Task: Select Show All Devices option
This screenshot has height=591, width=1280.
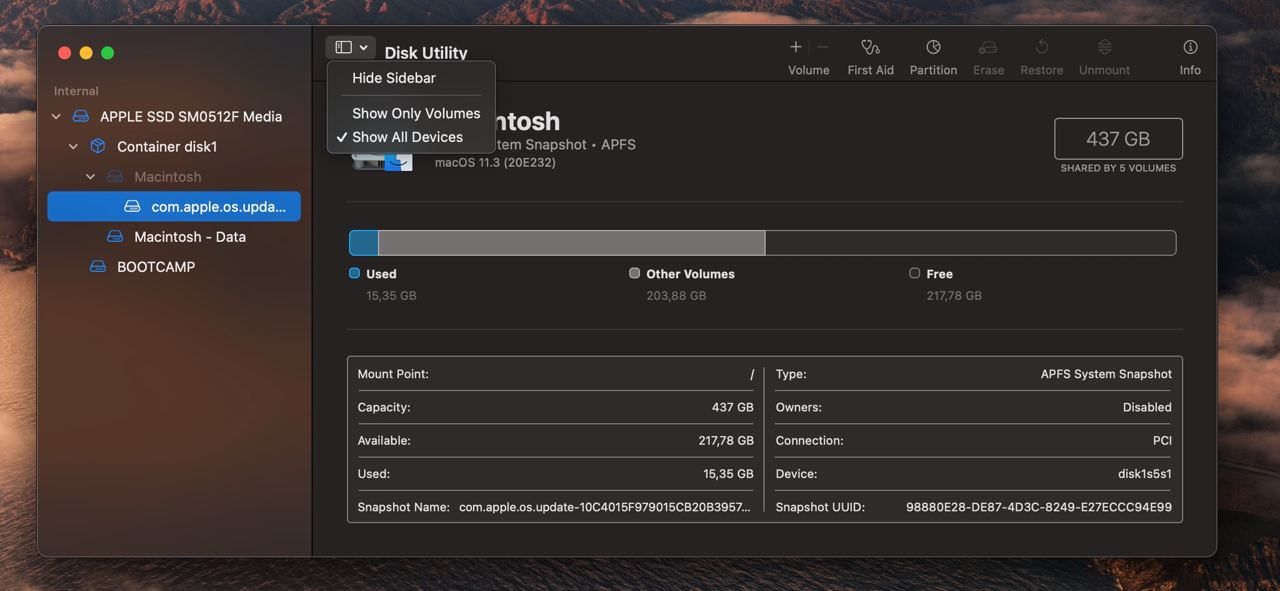Action: click(407, 137)
